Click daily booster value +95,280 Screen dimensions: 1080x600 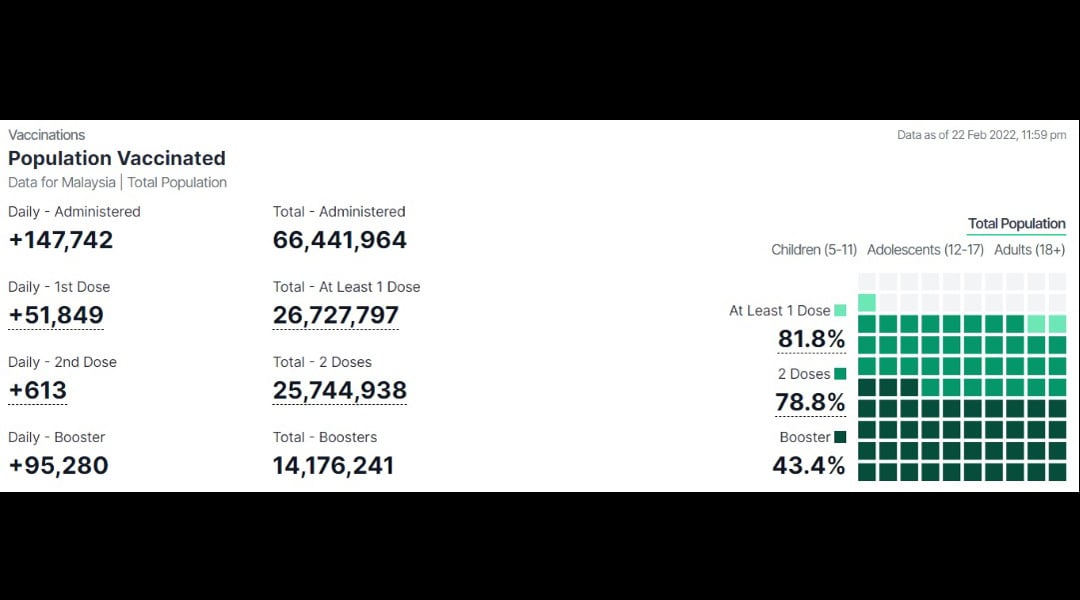pyautogui.click(x=59, y=466)
